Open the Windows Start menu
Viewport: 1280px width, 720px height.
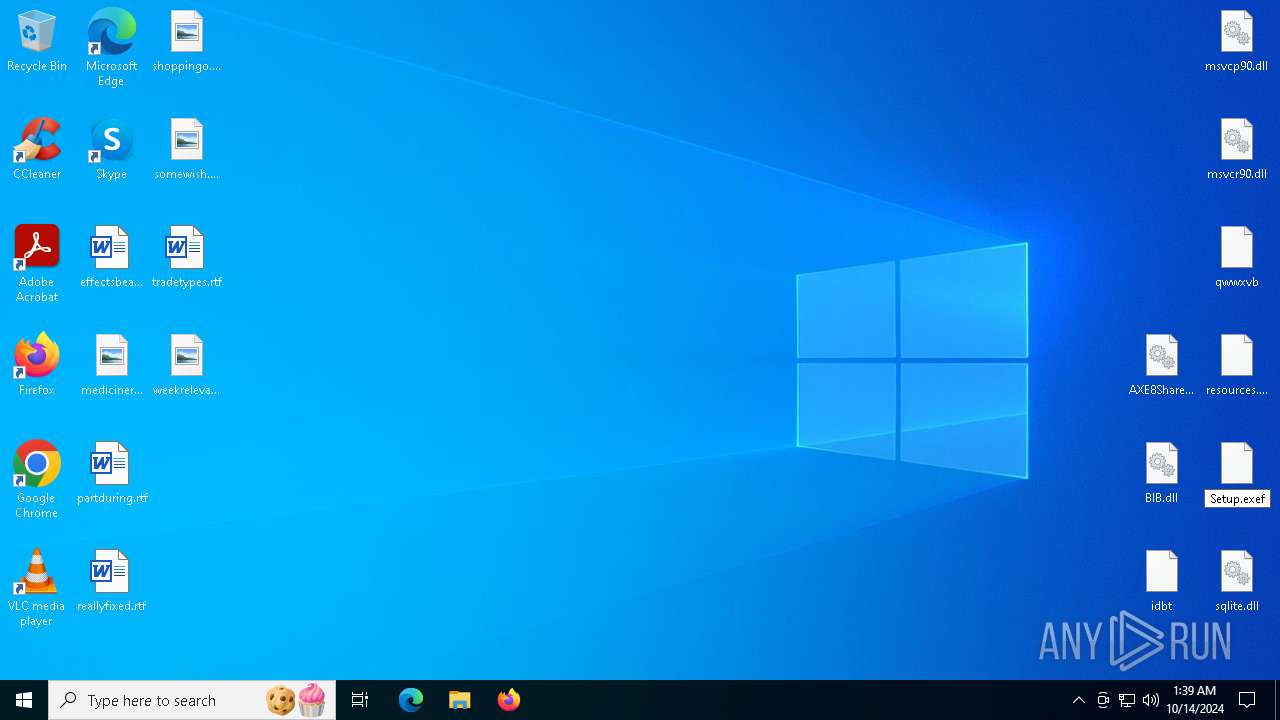point(24,700)
